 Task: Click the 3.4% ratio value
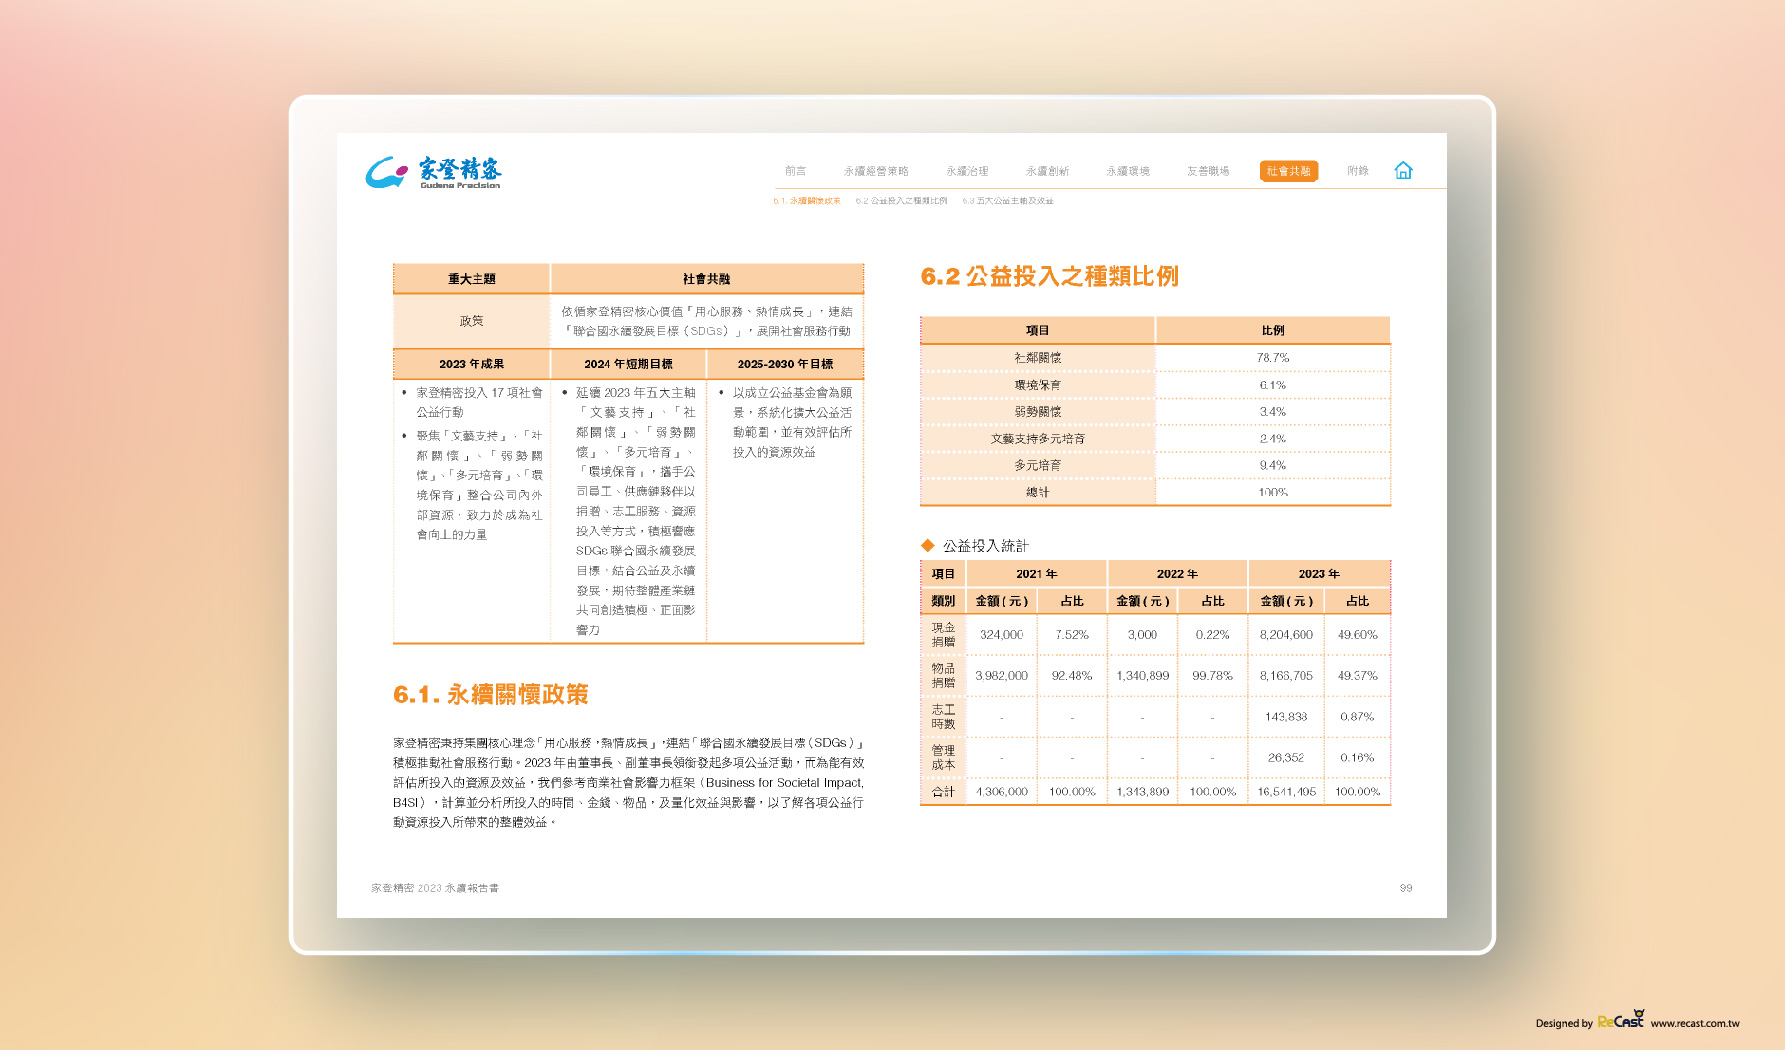1273,412
